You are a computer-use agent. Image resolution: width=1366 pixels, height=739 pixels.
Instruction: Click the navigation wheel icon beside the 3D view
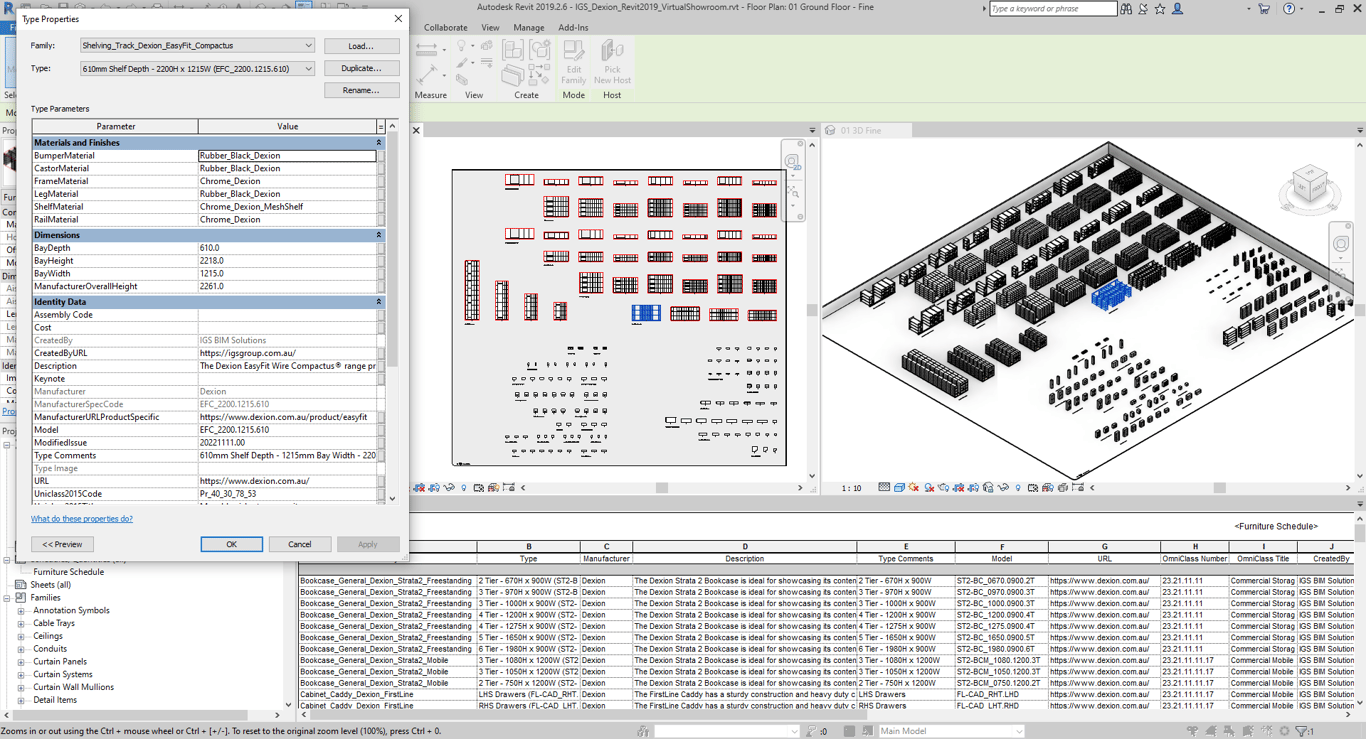click(x=1341, y=242)
